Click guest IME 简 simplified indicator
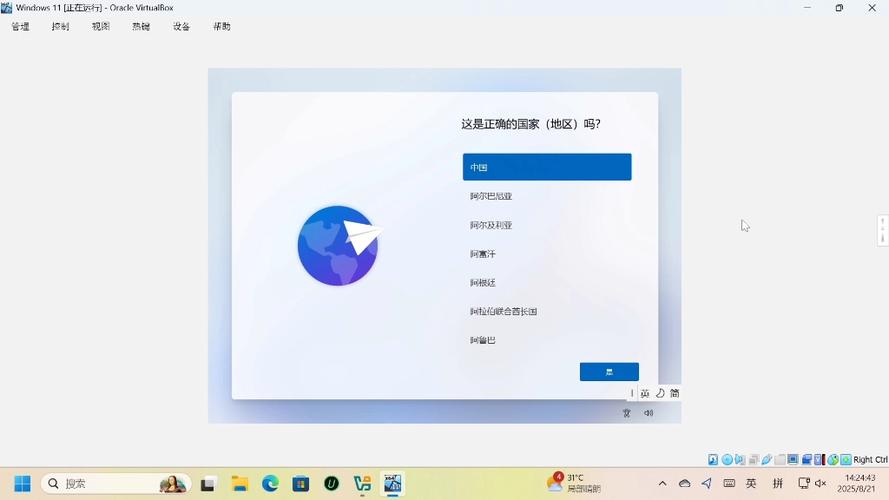This screenshot has width=889, height=500. (674, 393)
